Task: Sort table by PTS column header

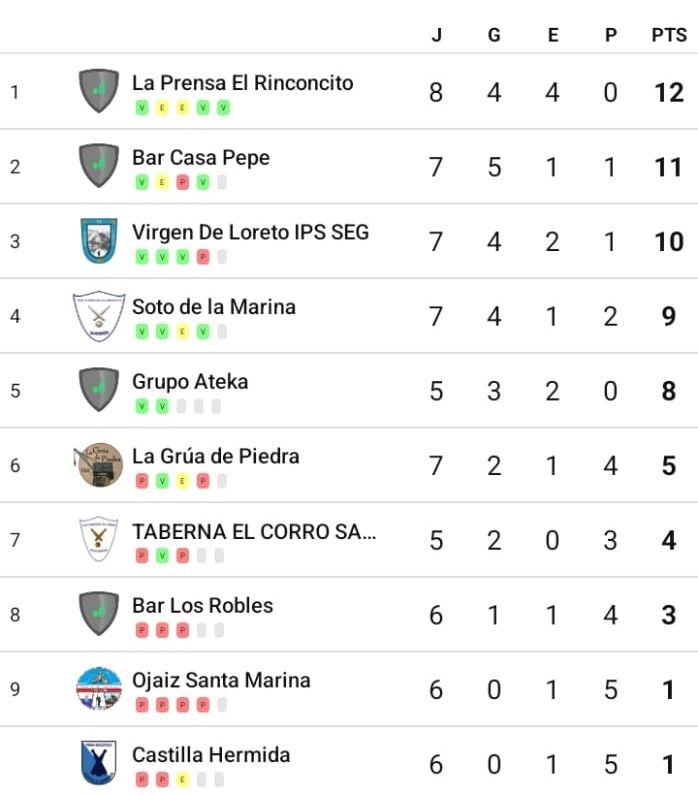Action: [x=669, y=35]
